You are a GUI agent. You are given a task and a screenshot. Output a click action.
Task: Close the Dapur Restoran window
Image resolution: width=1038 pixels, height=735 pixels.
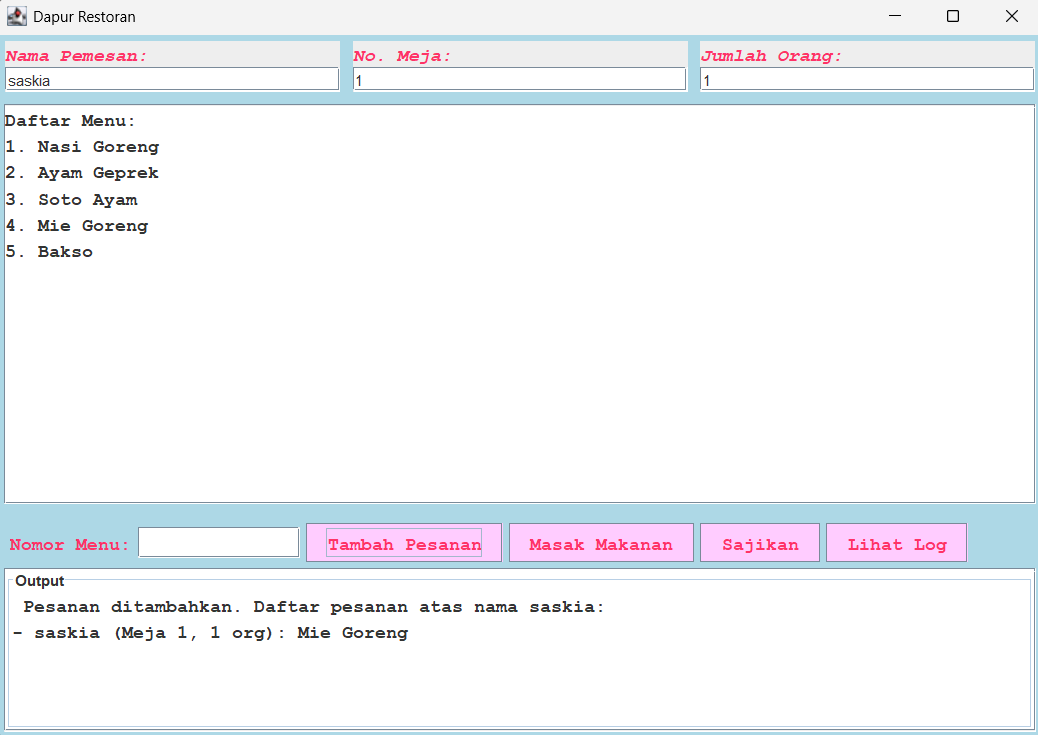(1011, 17)
